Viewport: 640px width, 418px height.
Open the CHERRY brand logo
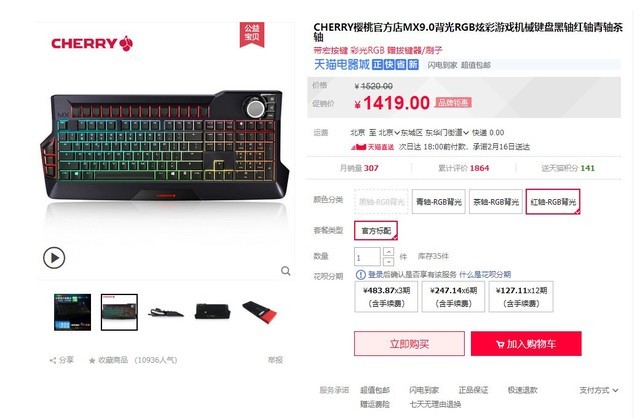92,43
